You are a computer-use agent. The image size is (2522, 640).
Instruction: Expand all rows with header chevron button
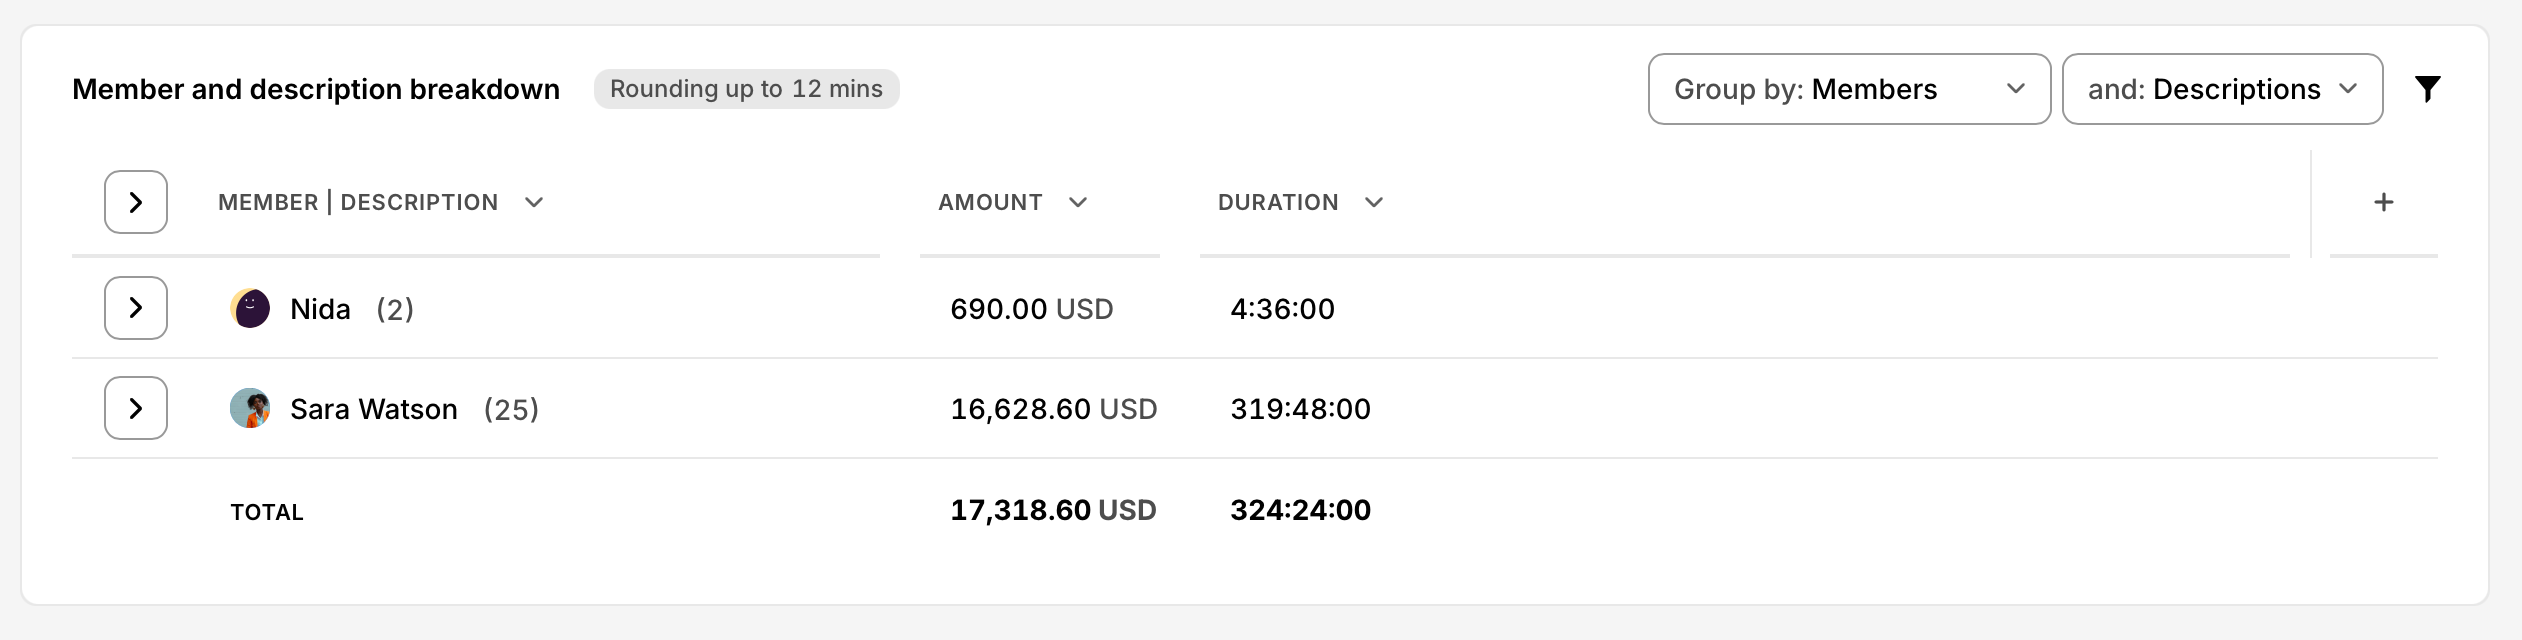136,202
